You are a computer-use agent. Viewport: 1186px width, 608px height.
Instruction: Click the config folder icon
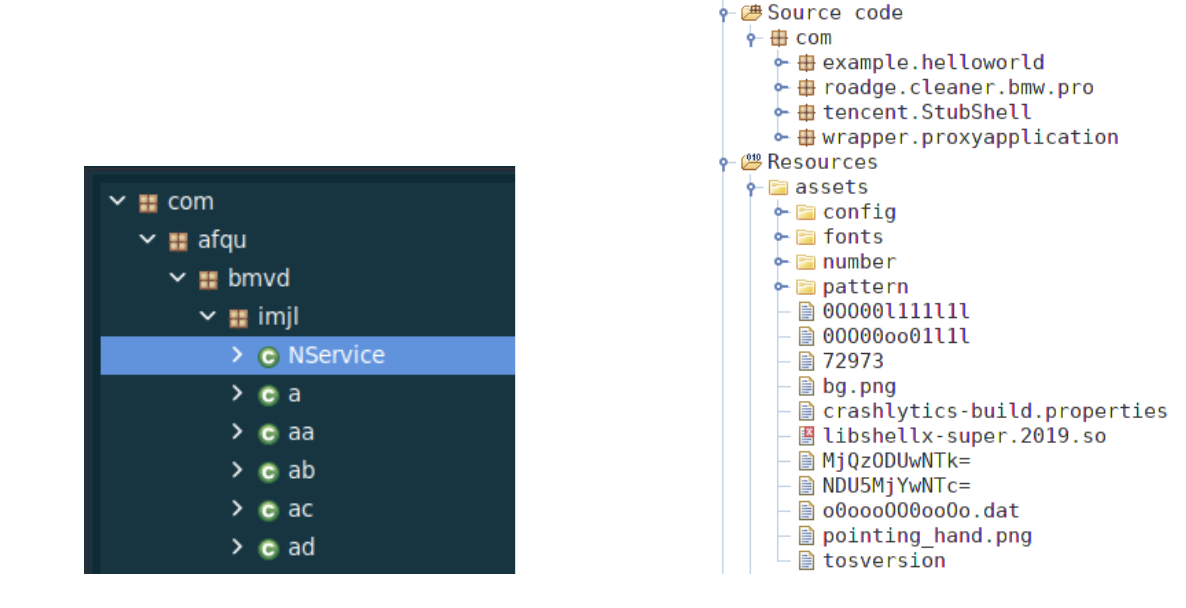point(806,212)
